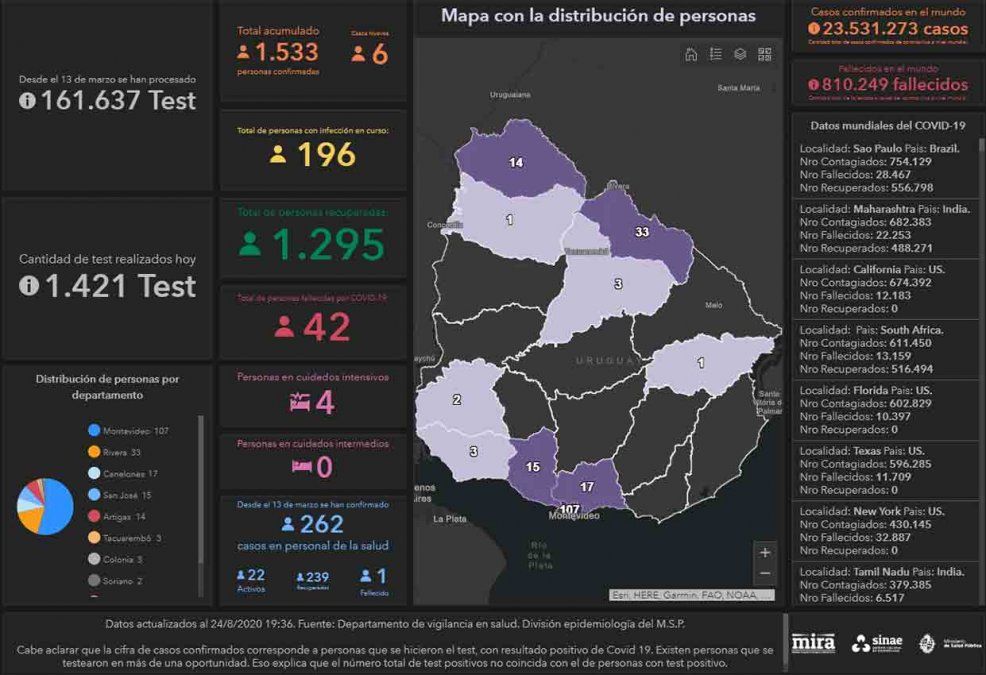The image size is (986, 675).
Task: Click the Rivera orange legend swatch
Action: click(94, 452)
